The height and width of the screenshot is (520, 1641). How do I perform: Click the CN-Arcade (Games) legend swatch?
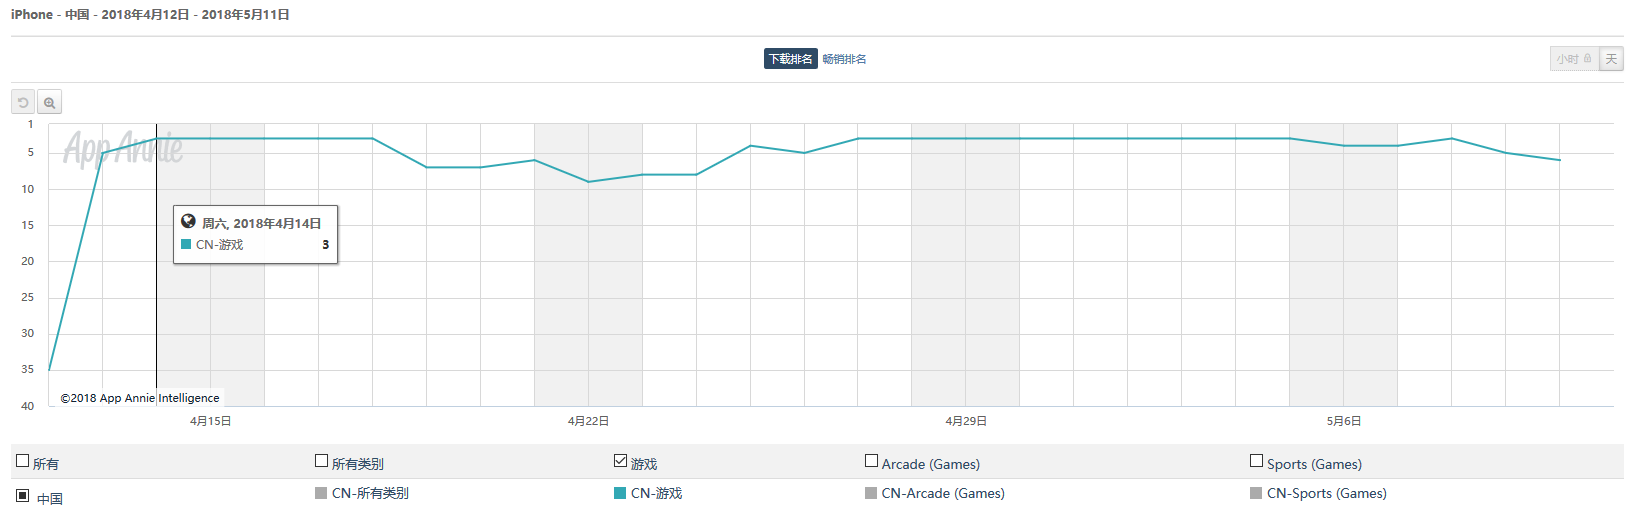871,493
